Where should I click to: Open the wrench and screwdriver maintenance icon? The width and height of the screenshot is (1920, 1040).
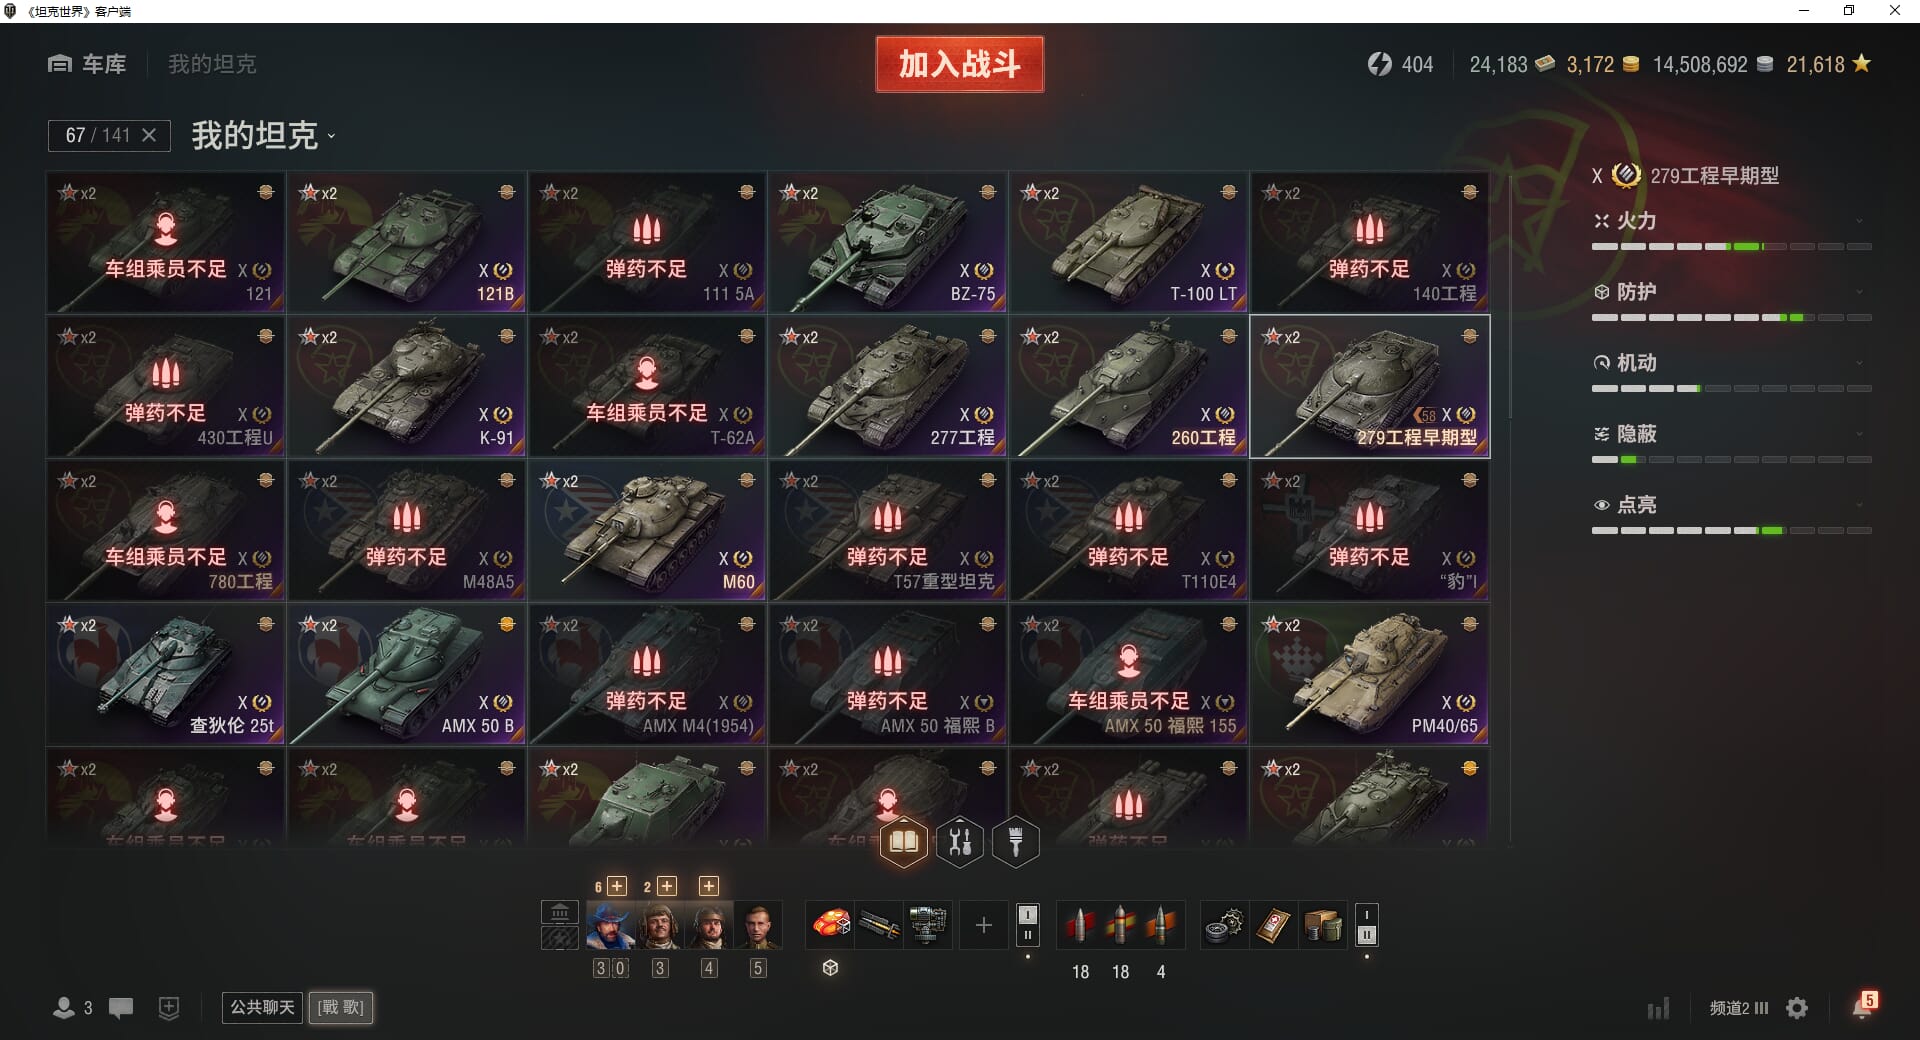[960, 842]
